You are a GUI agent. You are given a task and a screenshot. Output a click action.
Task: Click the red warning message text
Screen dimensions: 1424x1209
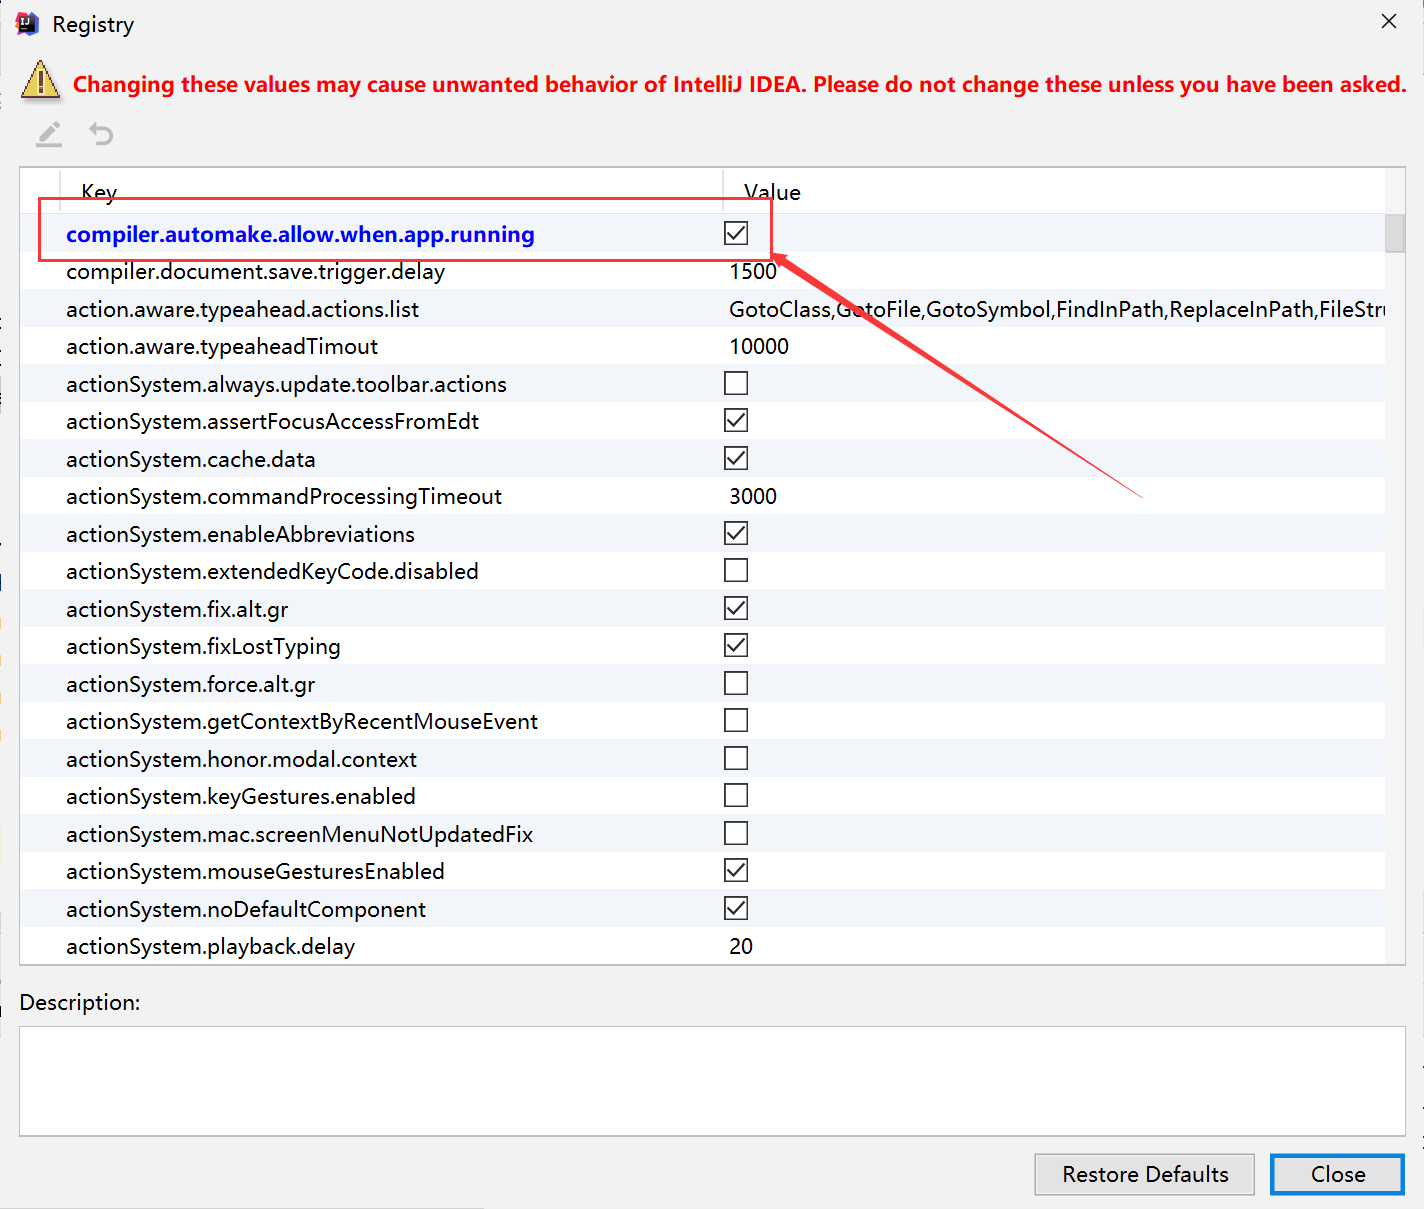coord(739,84)
